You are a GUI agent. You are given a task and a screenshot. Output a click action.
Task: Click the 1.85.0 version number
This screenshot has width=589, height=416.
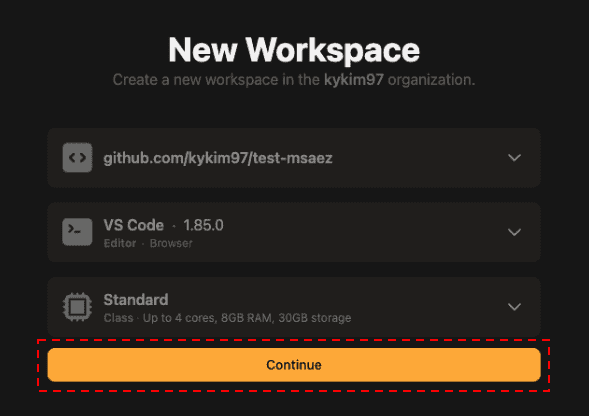pyautogui.click(x=203, y=225)
